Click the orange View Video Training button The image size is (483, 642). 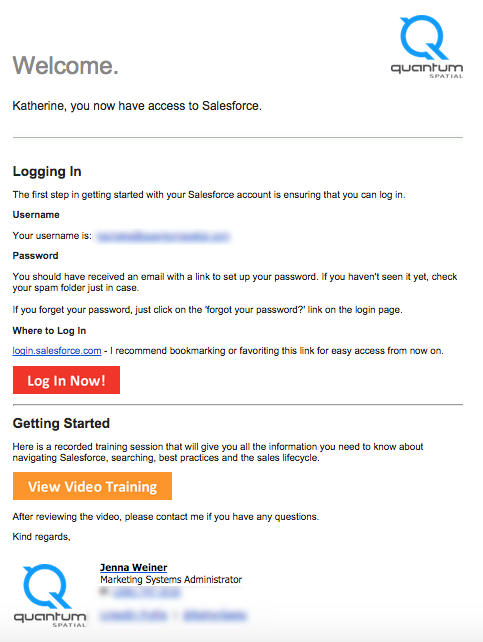93,486
